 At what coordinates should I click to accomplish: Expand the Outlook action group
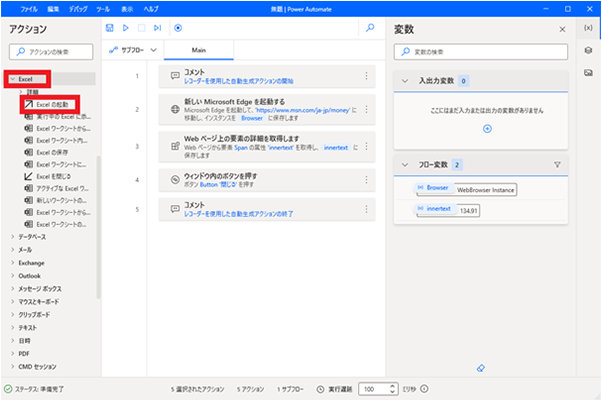13,275
